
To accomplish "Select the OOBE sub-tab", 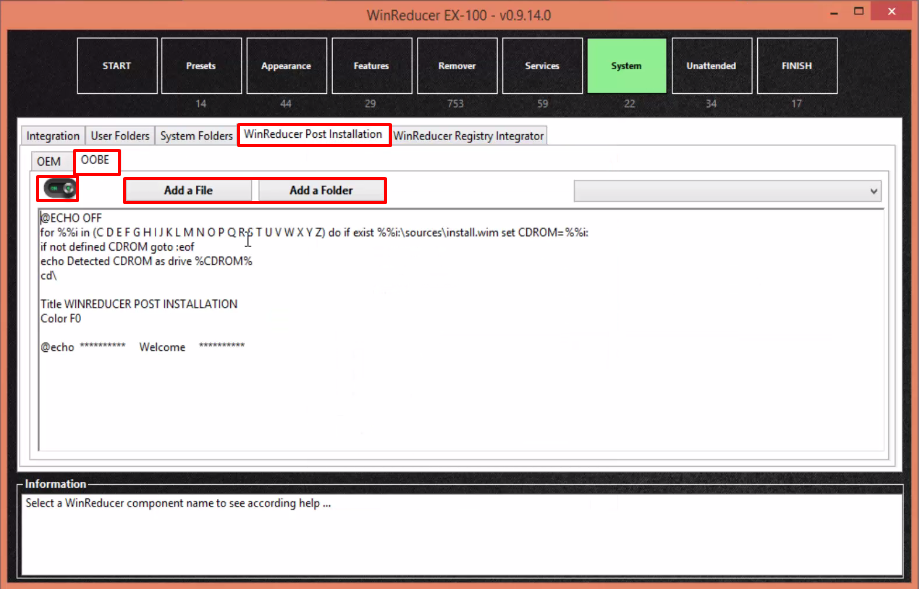I will (x=96, y=161).
